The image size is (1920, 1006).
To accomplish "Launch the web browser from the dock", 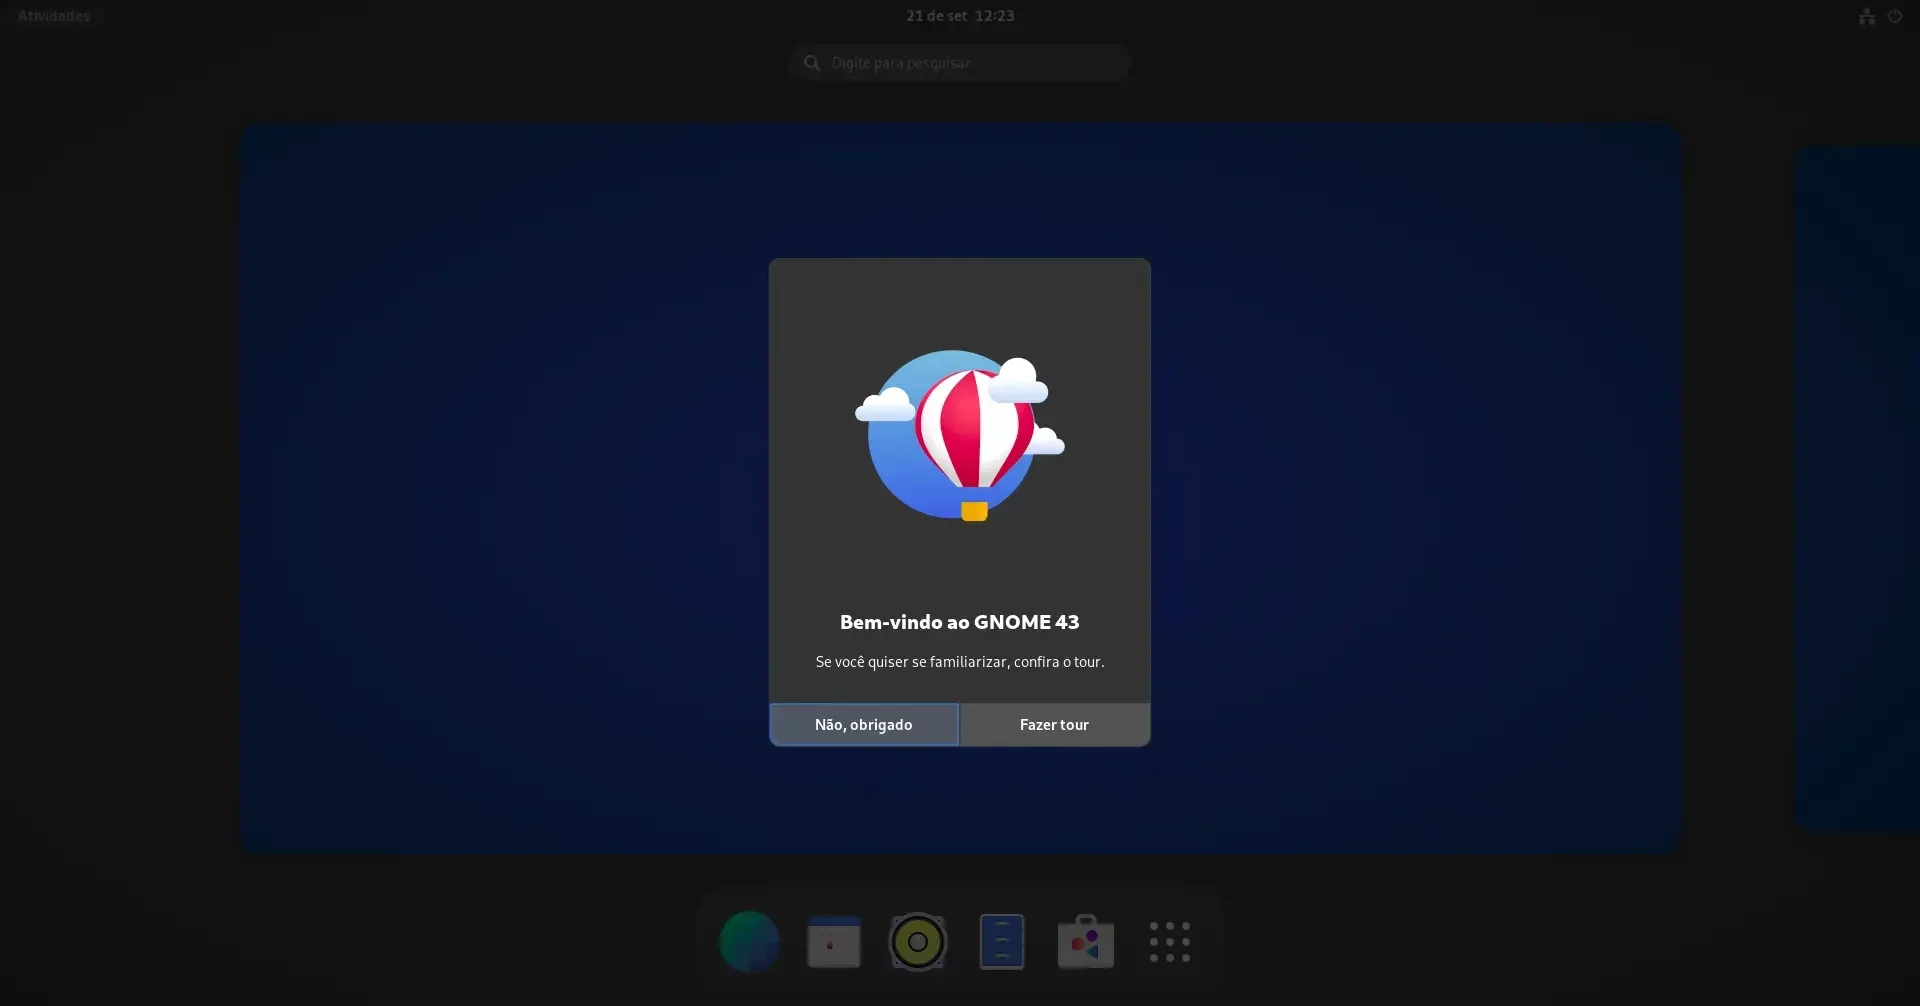I will (x=750, y=942).
